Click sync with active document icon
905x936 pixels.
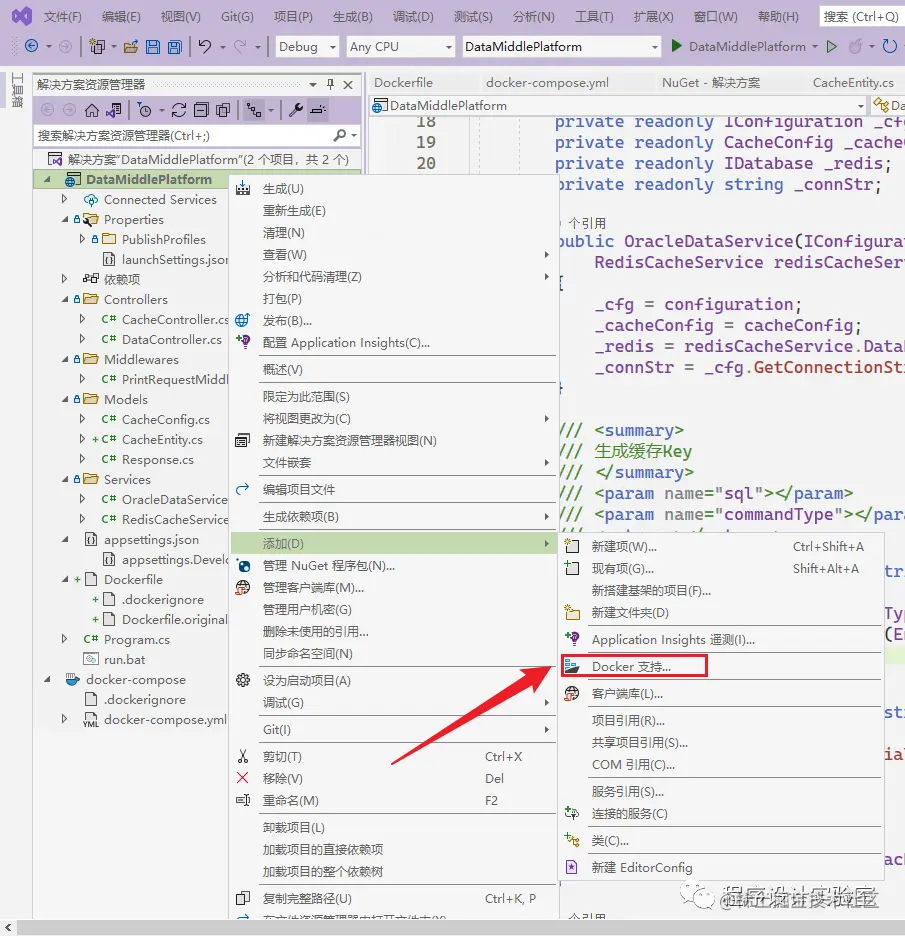pos(179,110)
